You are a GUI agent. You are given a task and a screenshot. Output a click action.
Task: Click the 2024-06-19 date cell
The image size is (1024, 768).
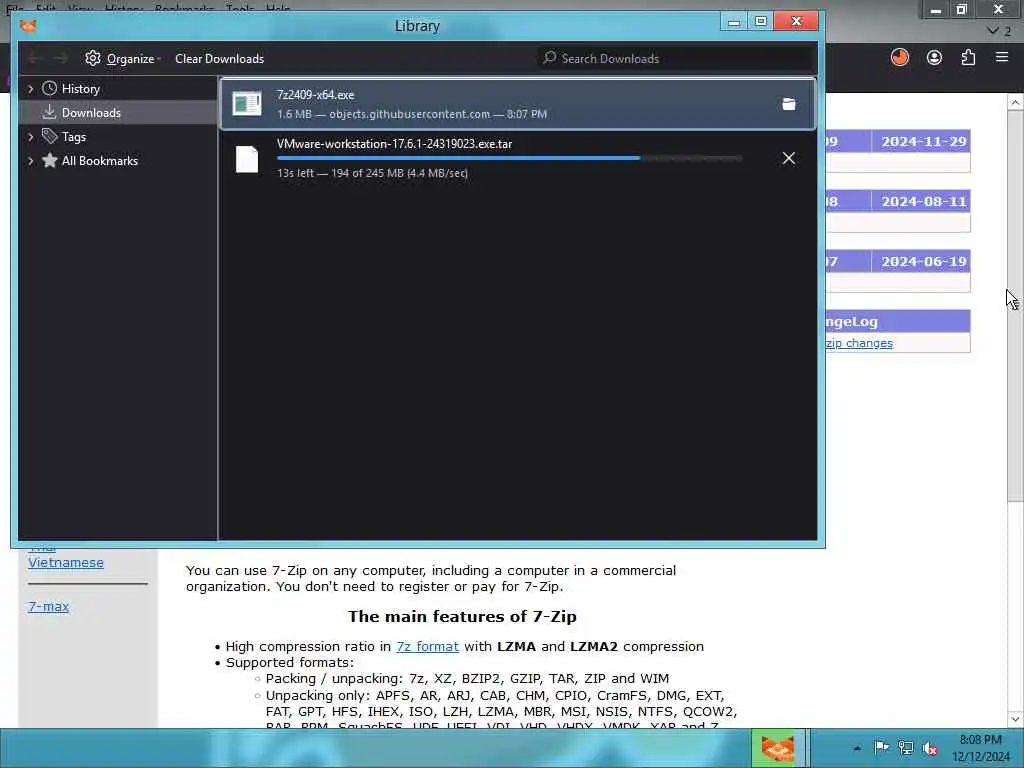tap(921, 261)
